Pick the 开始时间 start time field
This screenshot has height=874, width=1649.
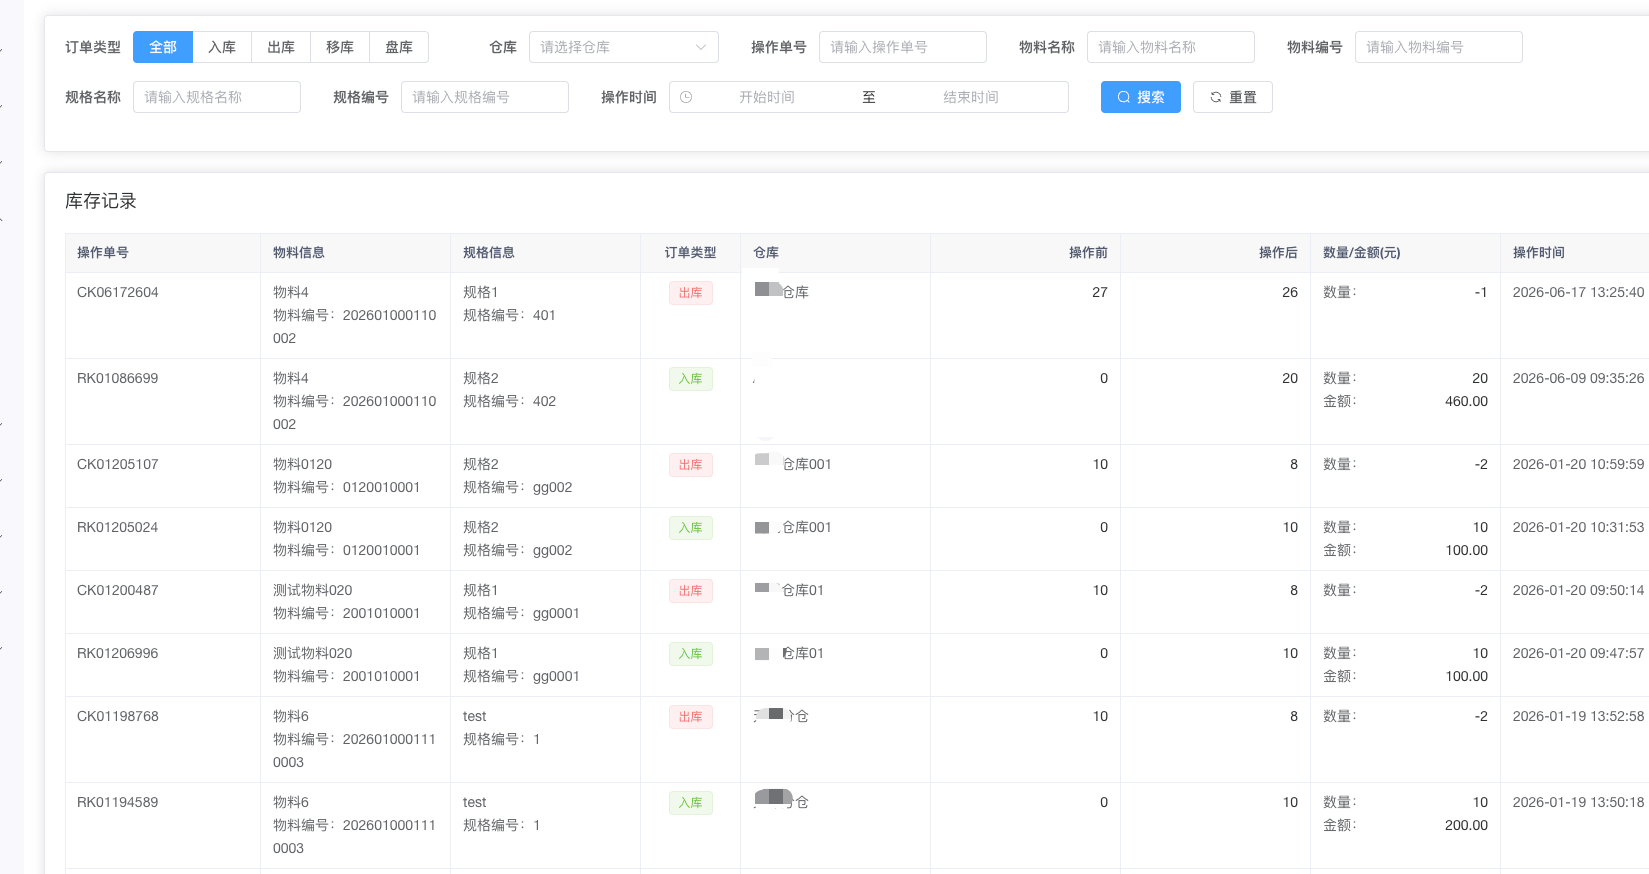(767, 97)
